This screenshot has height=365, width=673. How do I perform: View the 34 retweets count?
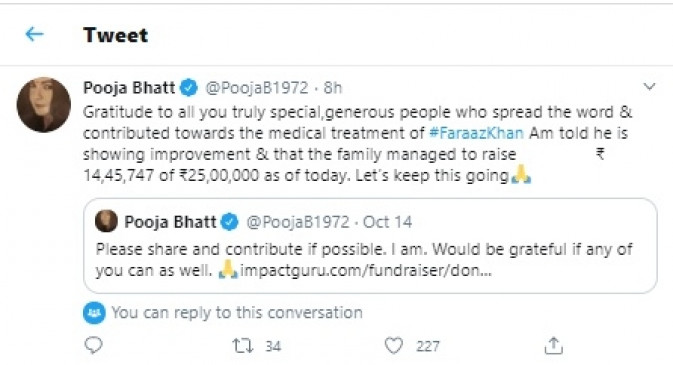273,346
